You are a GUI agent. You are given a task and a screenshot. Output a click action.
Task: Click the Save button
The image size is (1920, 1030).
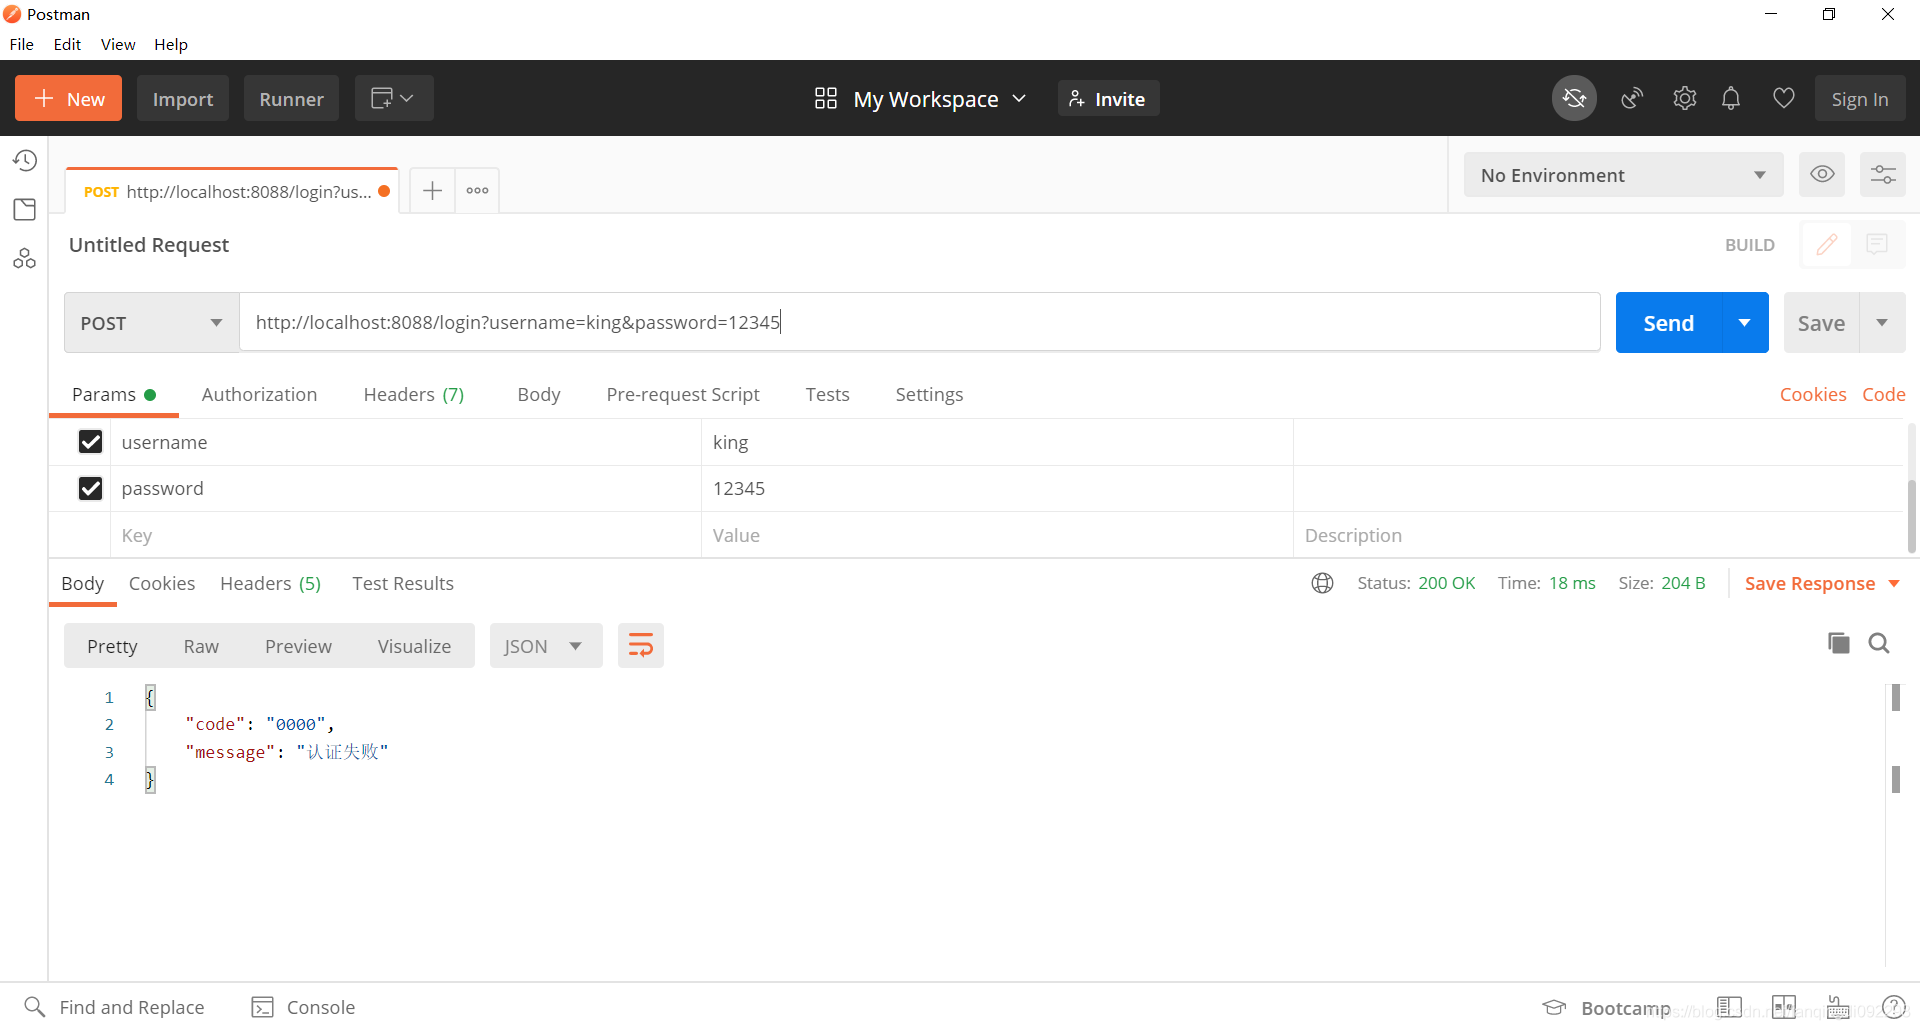pyautogui.click(x=1821, y=322)
